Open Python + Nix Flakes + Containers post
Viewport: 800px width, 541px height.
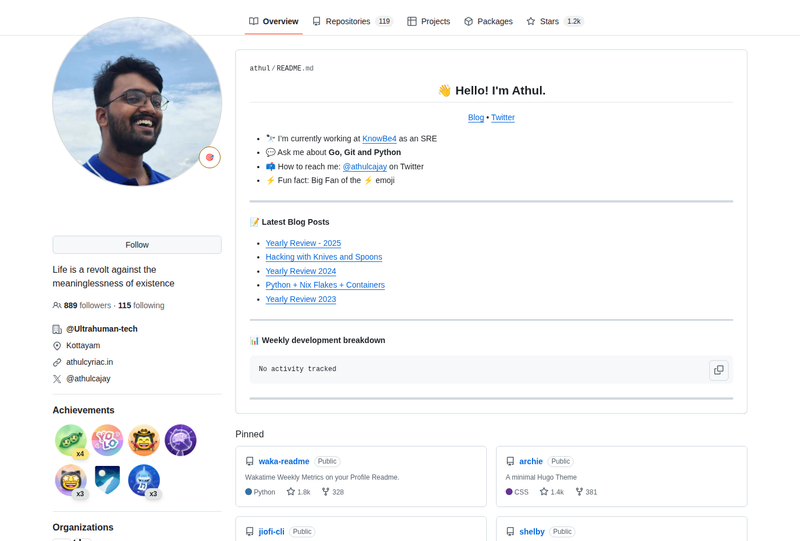[x=325, y=285]
